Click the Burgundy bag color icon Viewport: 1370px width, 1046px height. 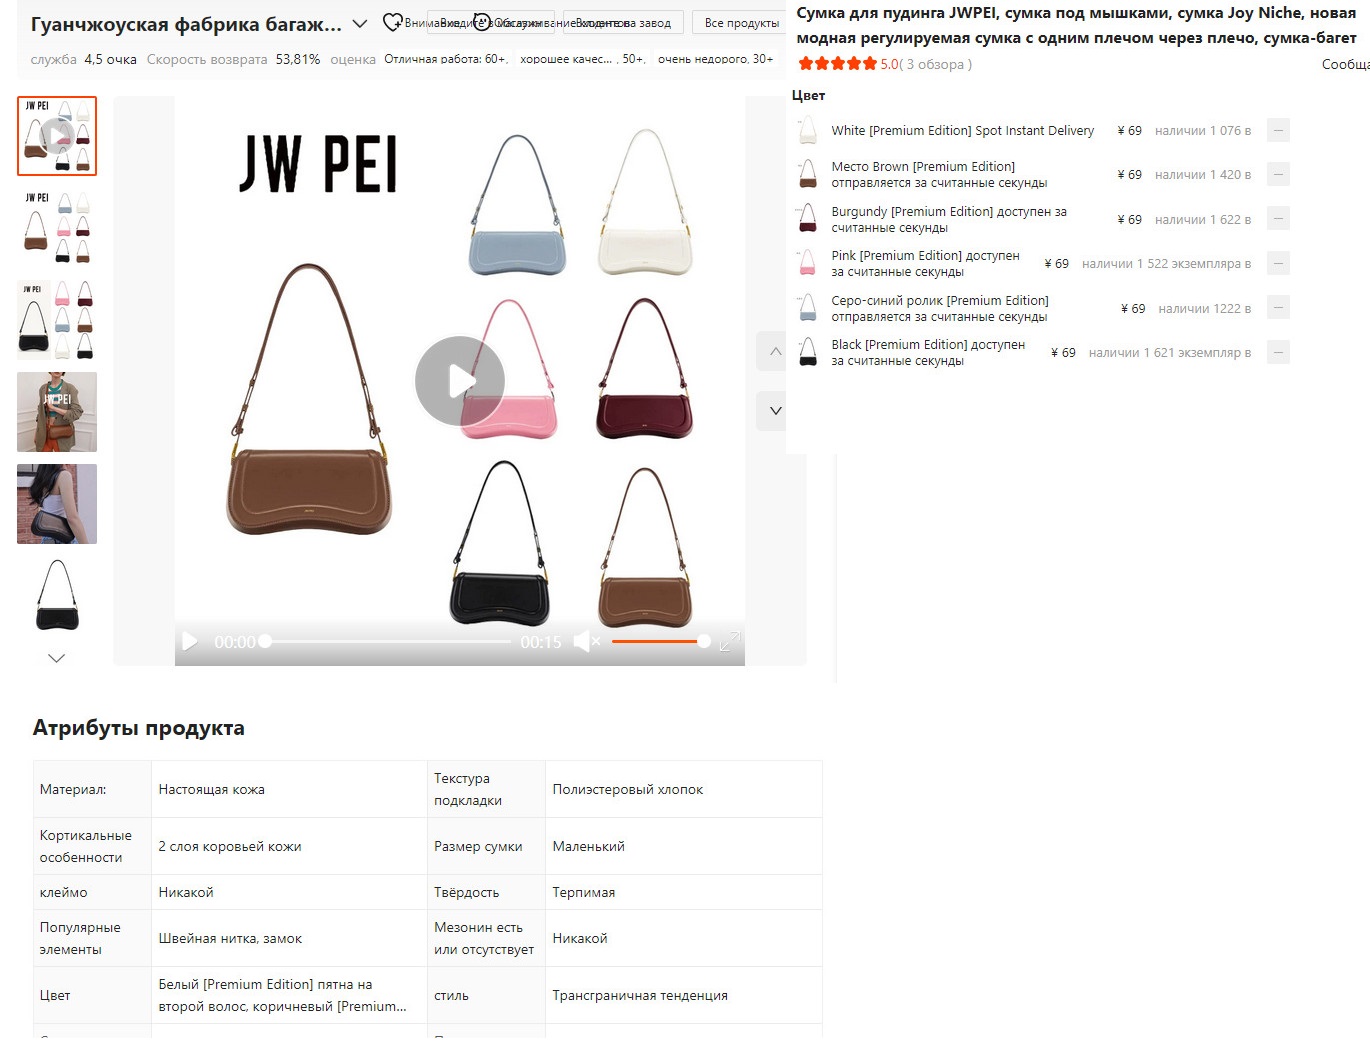coord(808,219)
